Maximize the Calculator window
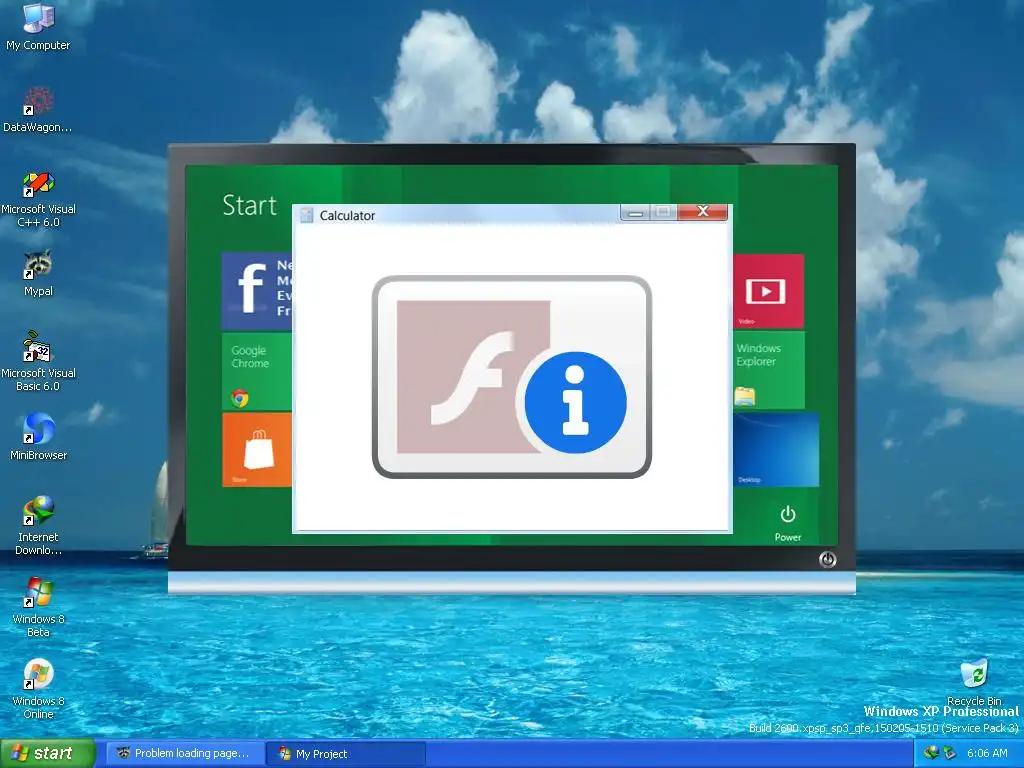The width and height of the screenshot is (1024, 768). coord(664,212)
